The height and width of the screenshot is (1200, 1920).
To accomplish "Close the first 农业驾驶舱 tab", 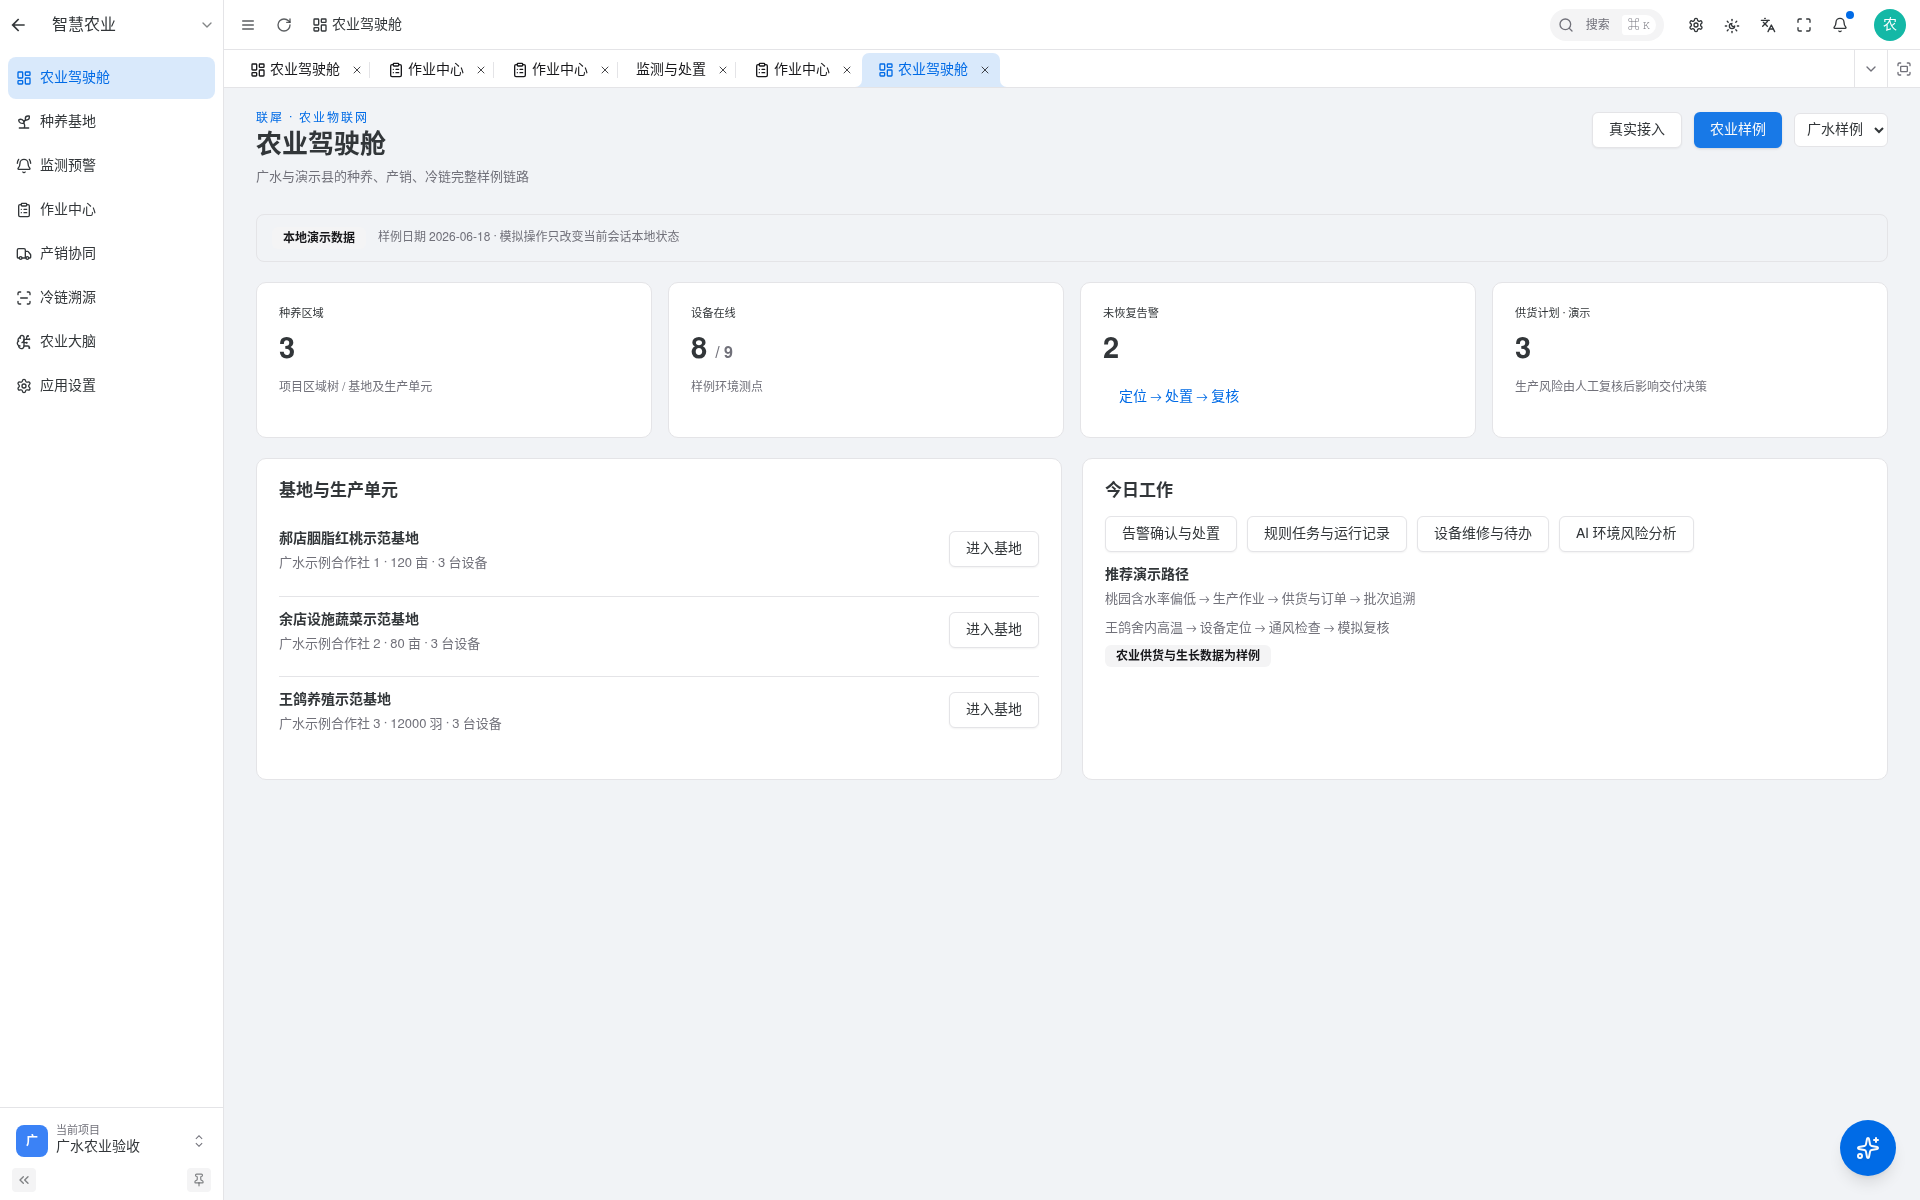I will pyautogui.click(x=357, y=70).
